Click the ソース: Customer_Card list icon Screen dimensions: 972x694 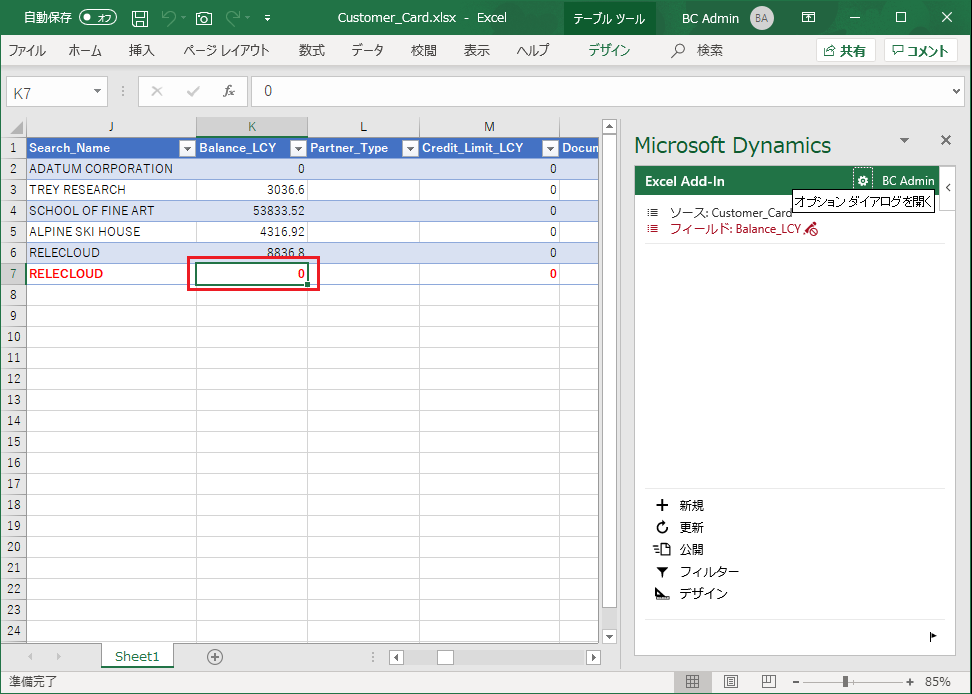click(652, 213)
